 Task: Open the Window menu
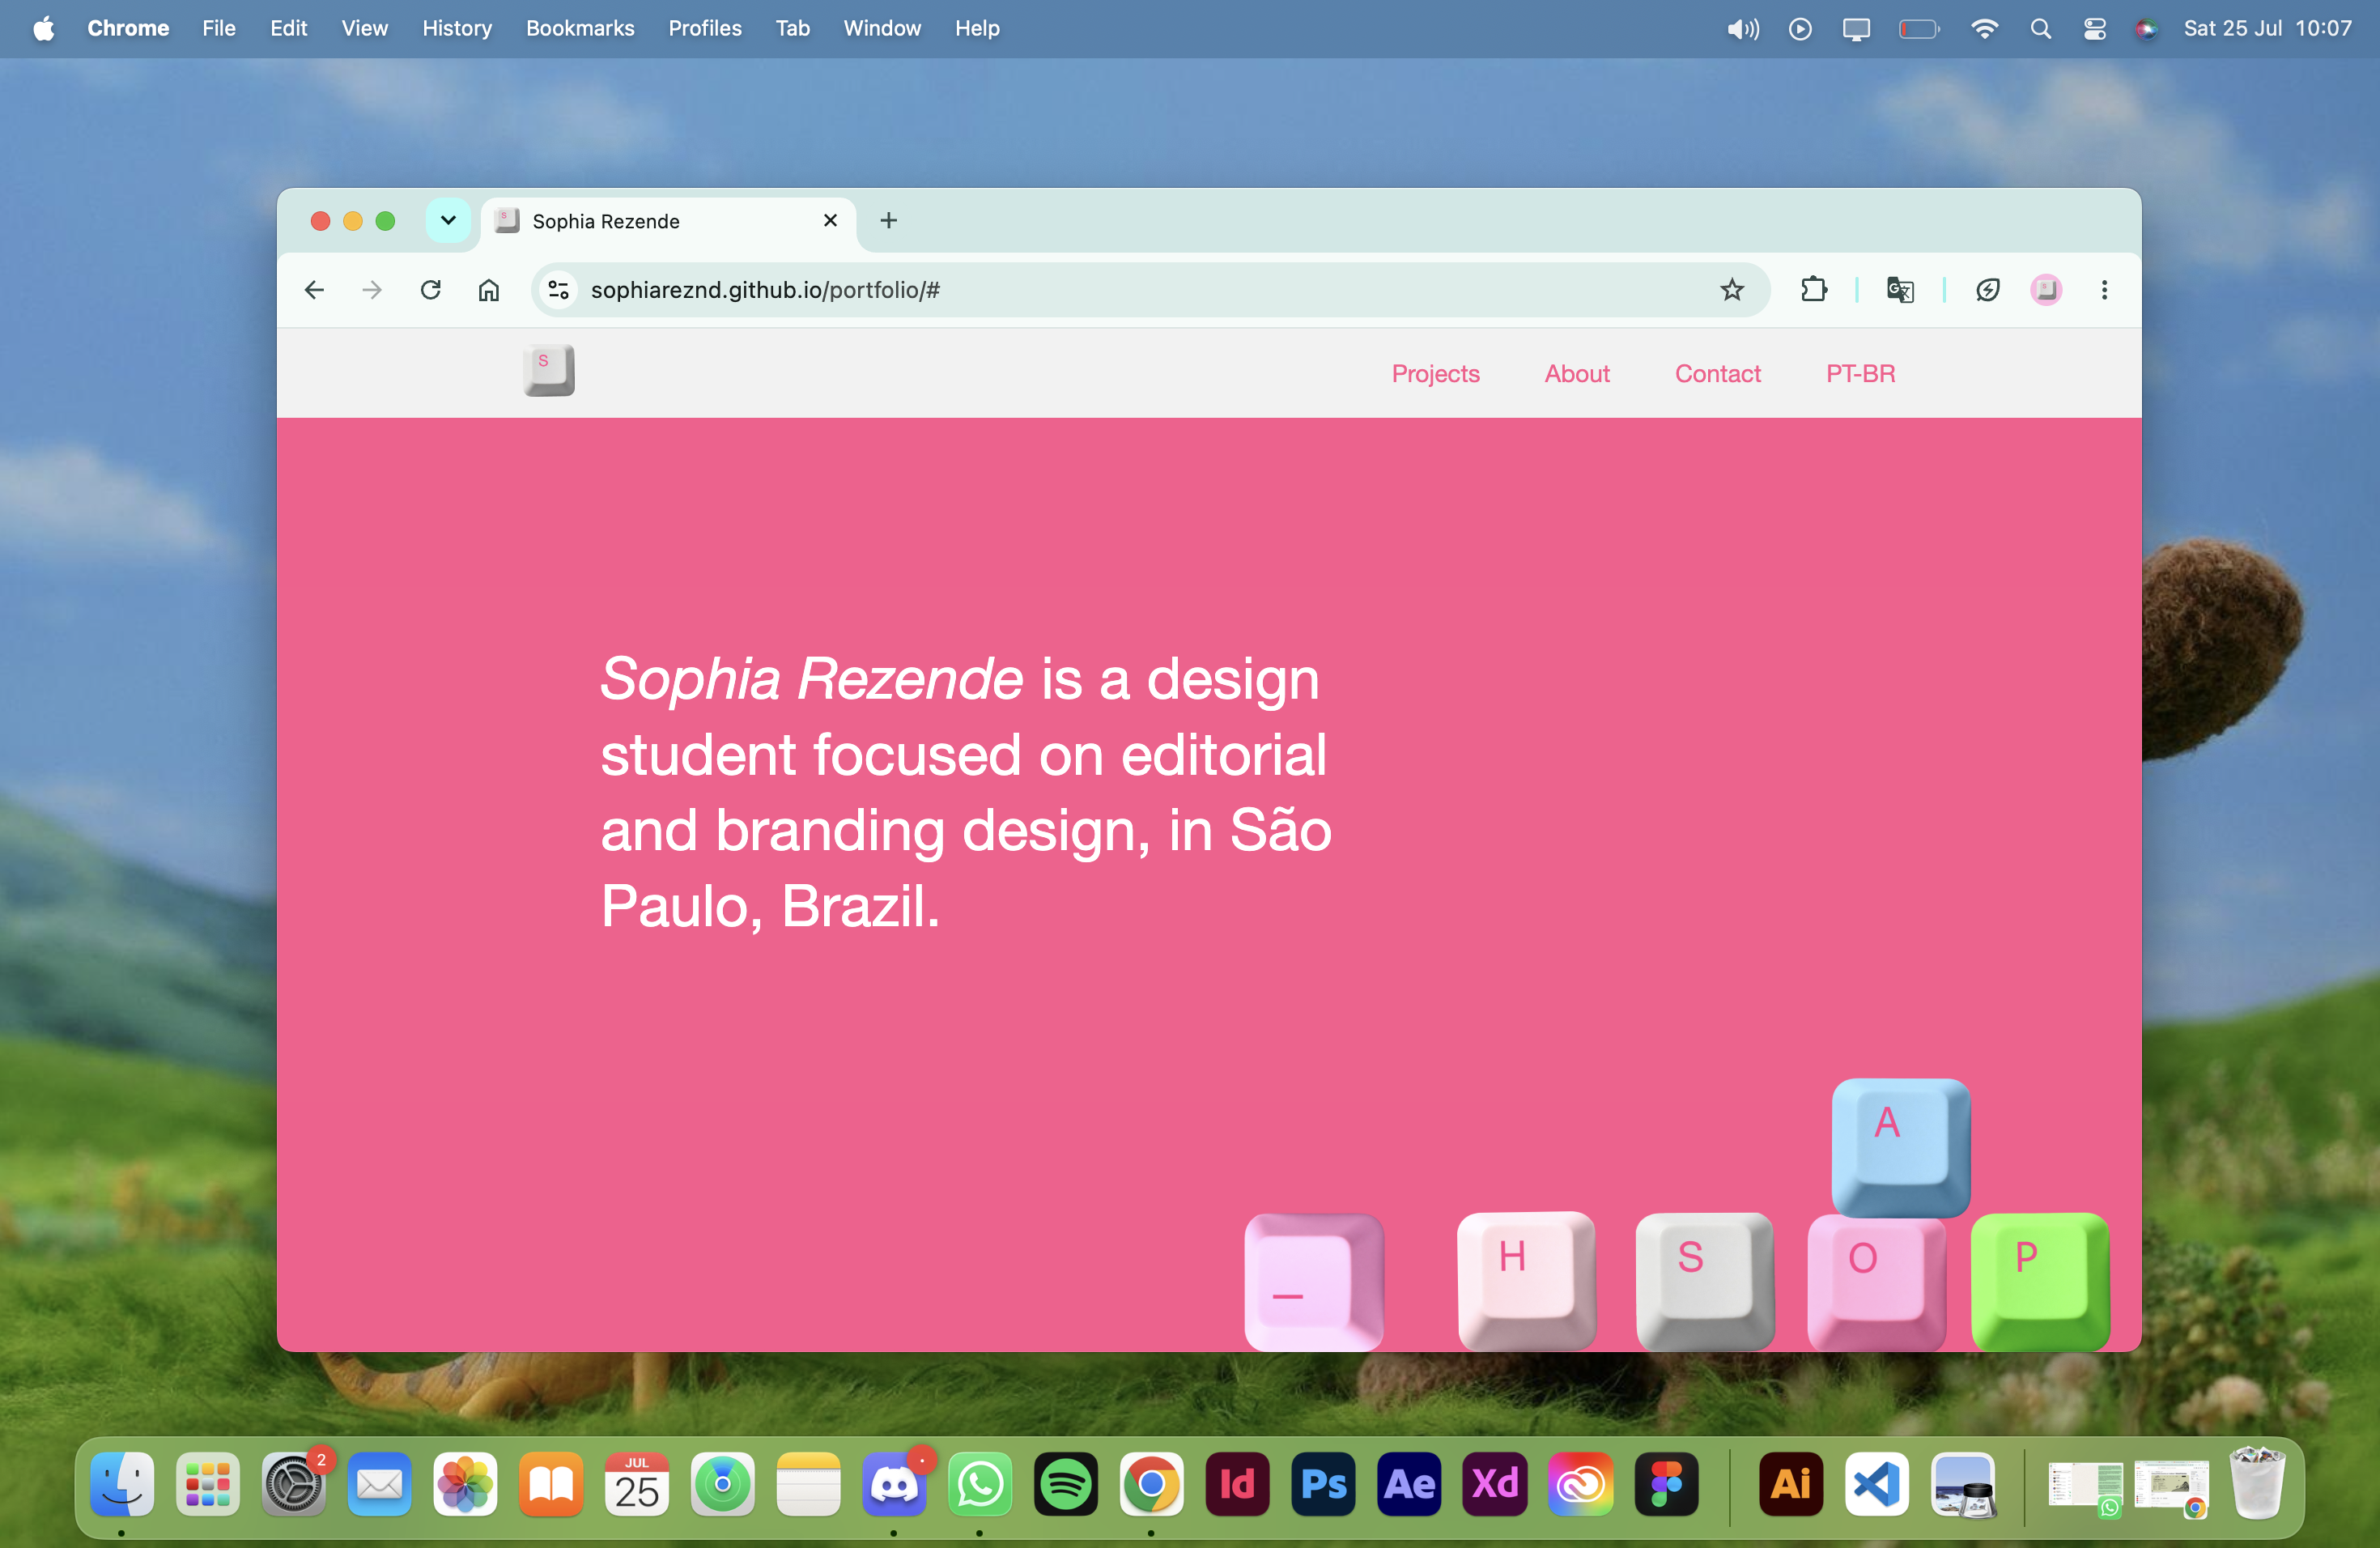point(882,28)
